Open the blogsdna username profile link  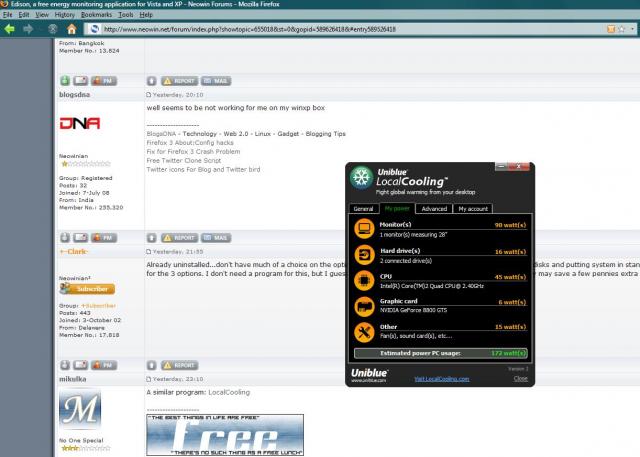pos(74,95)
